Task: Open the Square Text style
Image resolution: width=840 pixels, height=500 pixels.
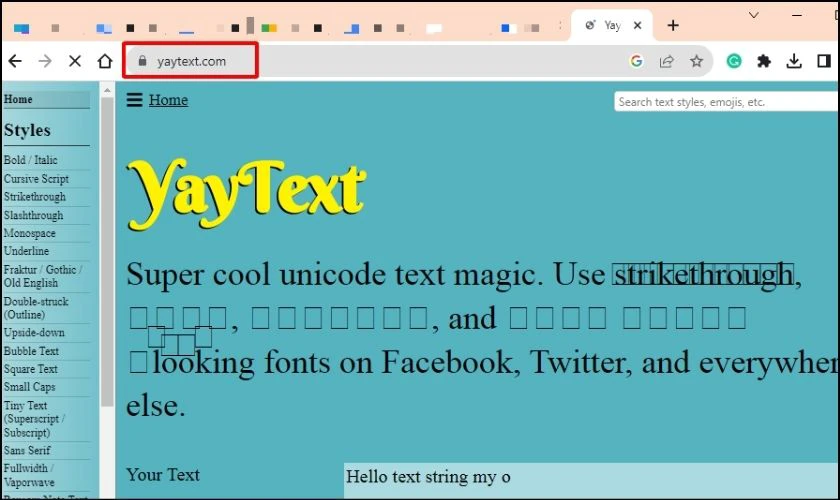Action: tap(31, 369)
